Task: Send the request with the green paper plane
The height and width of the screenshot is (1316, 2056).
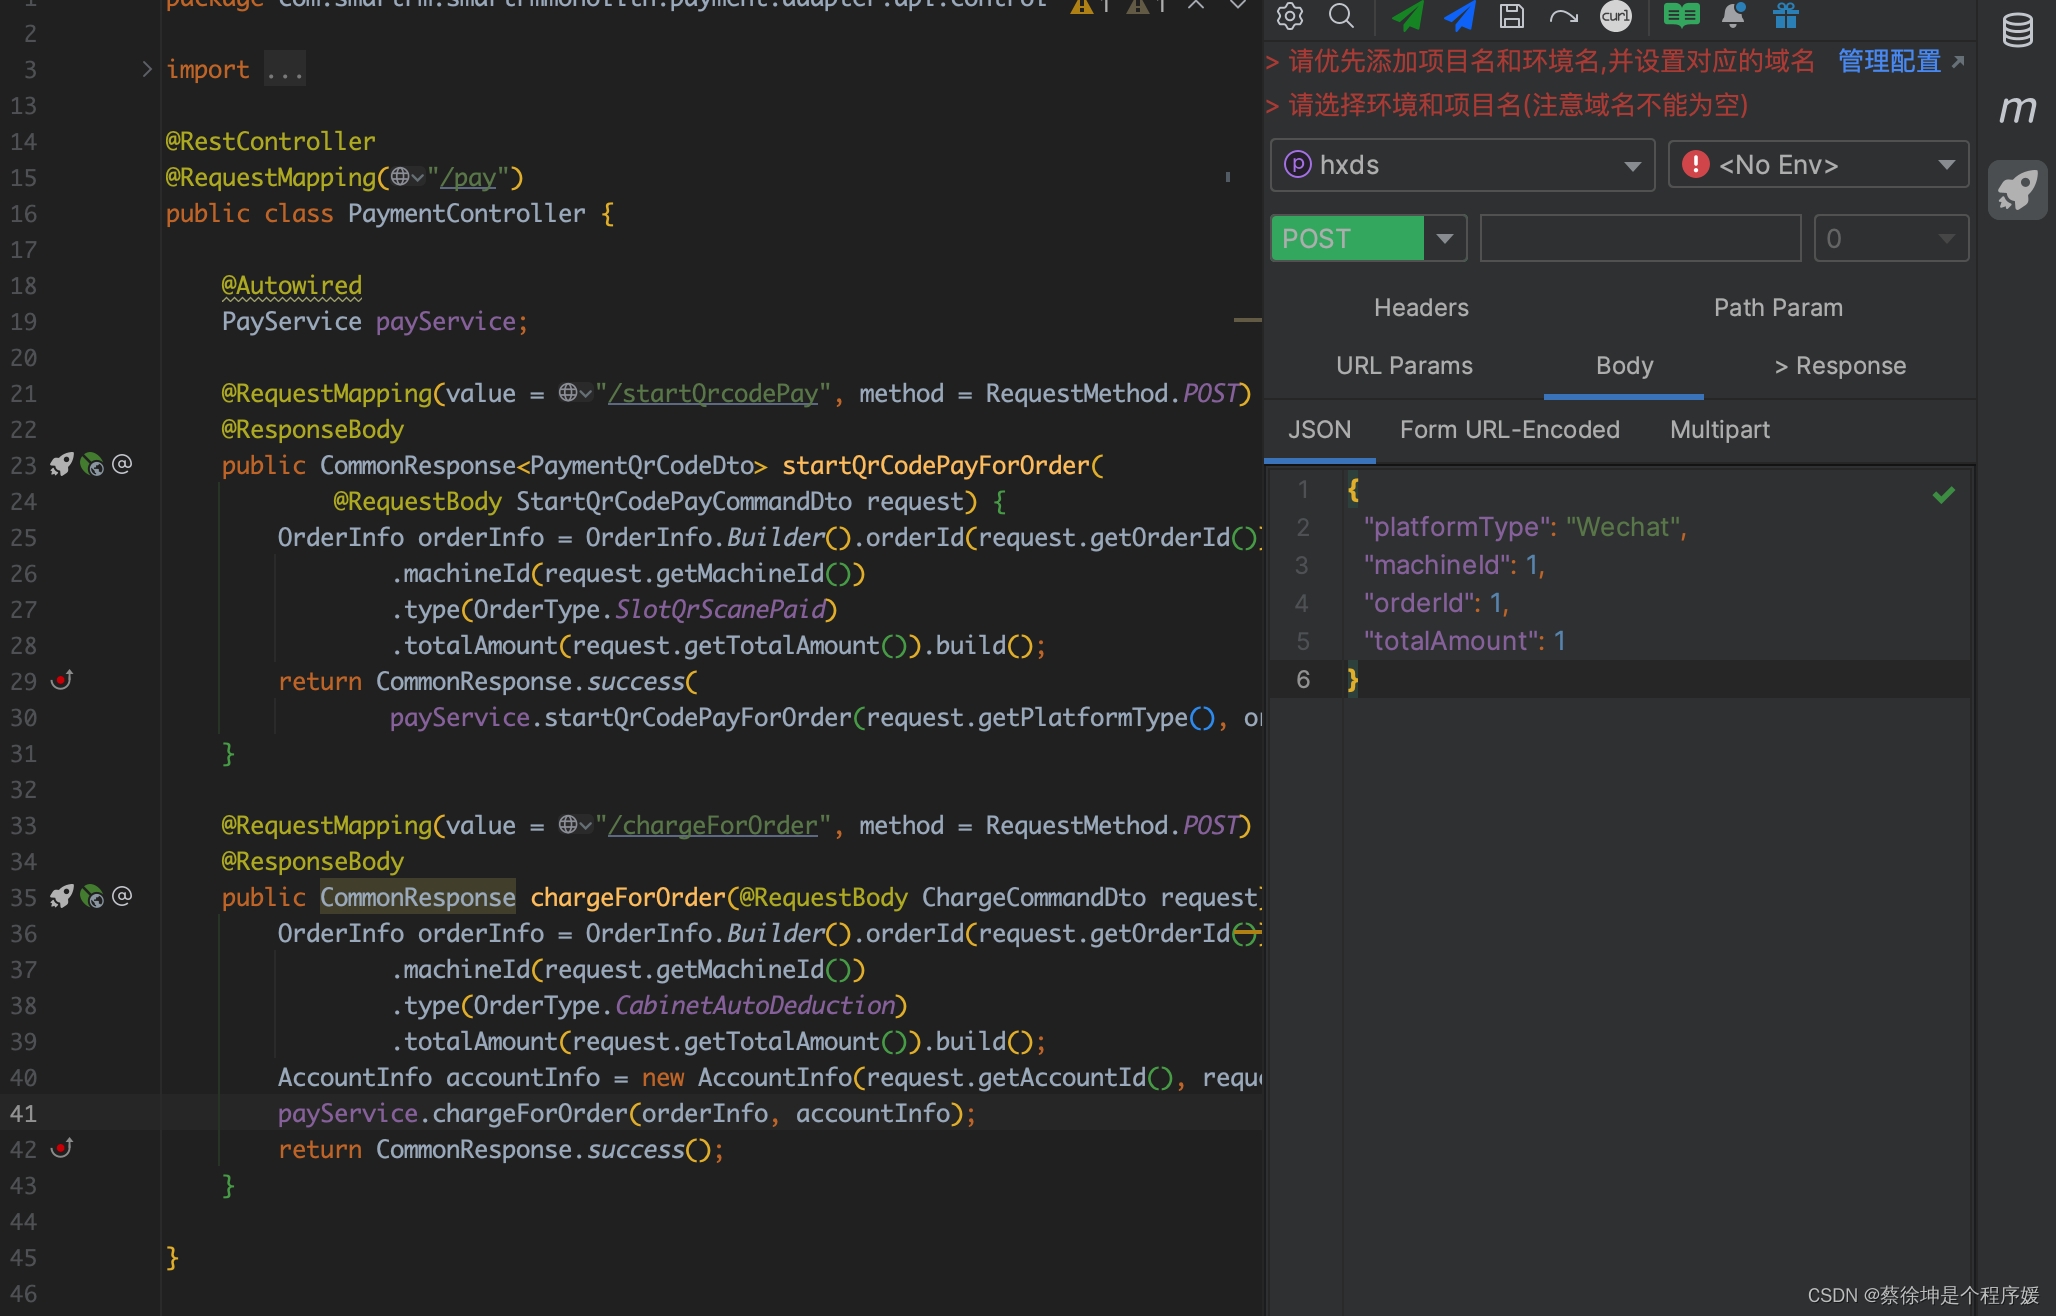Action: pyautogui.click(x=1408, y=16)
